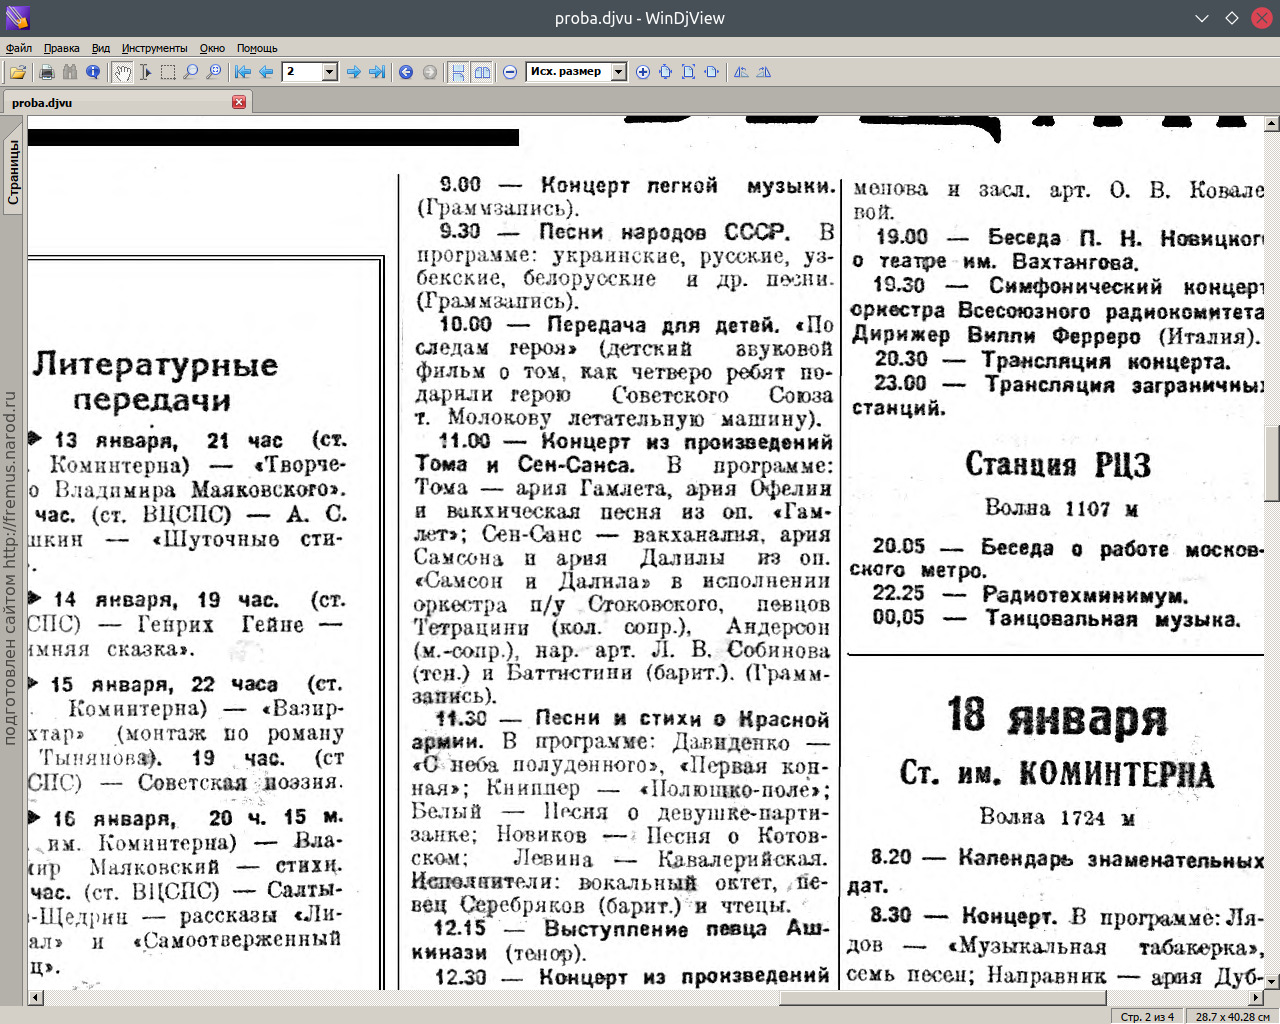
Task: Open the Find binoculars tool
Action: click(70, 72)
